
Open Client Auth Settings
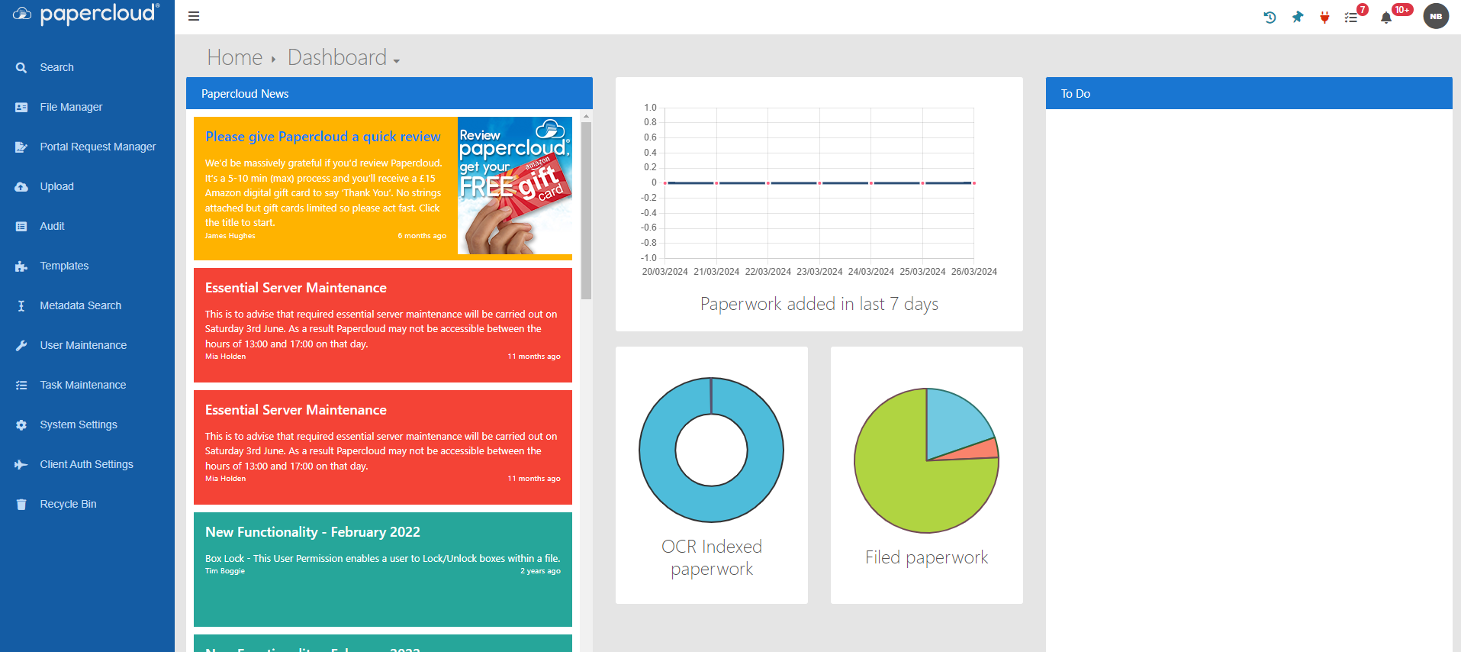(87, 464)
